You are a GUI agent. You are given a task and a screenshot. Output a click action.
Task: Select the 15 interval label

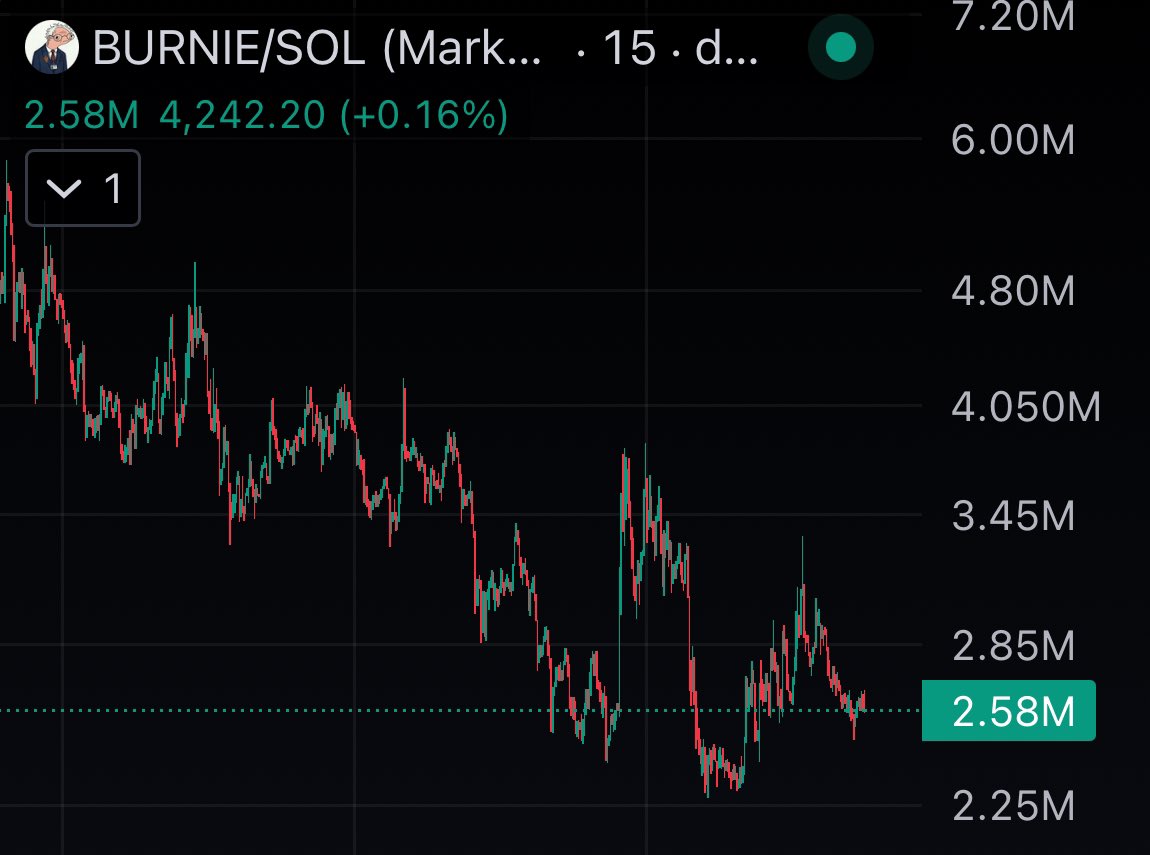(629, 48)
